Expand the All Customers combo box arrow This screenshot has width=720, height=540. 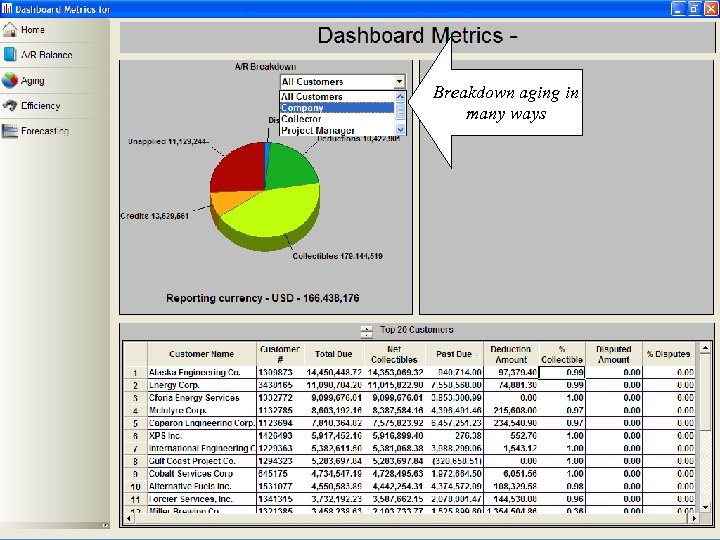coord(399,82)
